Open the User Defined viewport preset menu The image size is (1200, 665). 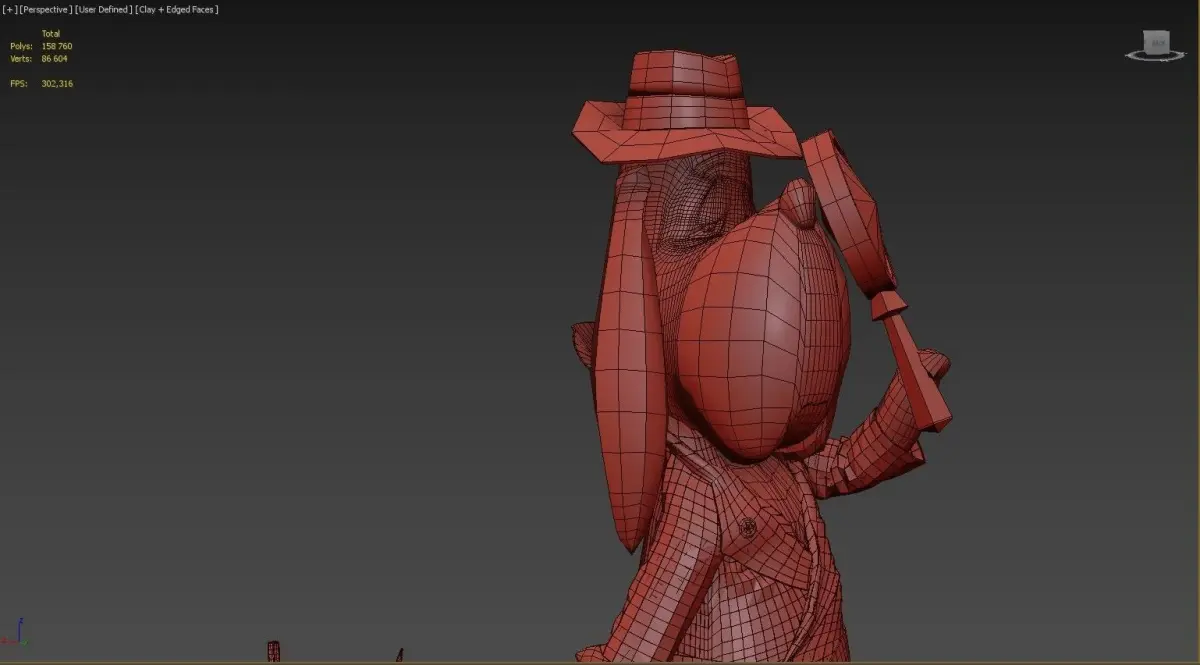(104, 9)
